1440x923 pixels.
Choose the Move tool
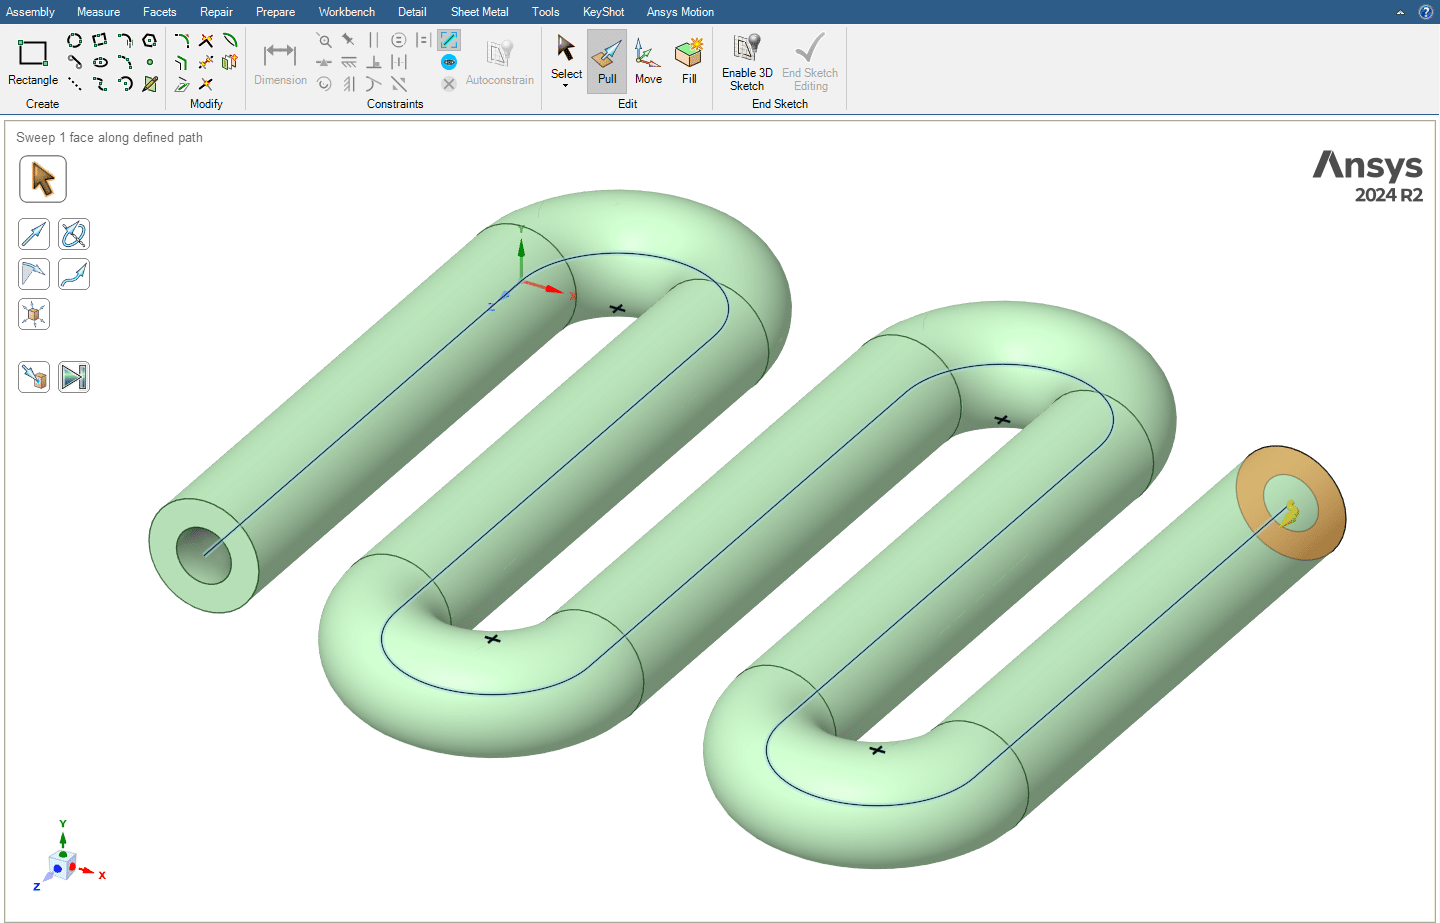648,61
